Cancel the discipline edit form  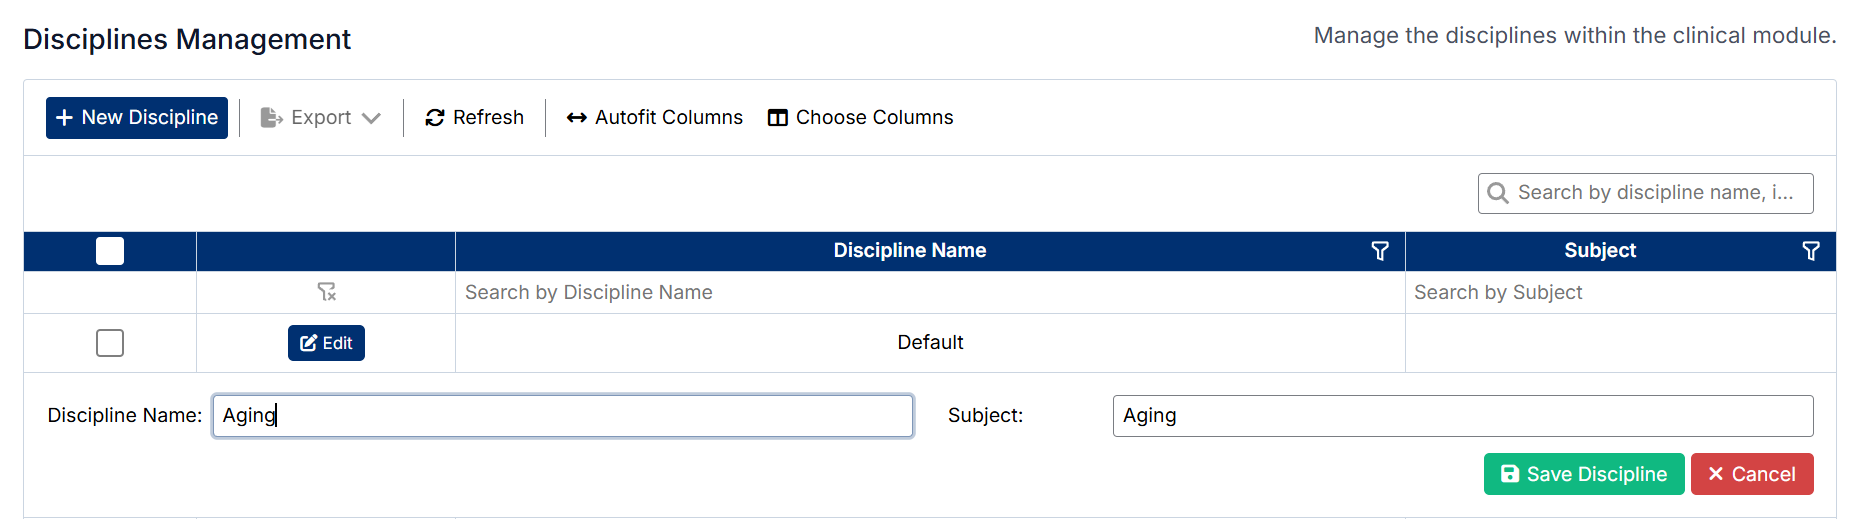[1751, 474]
